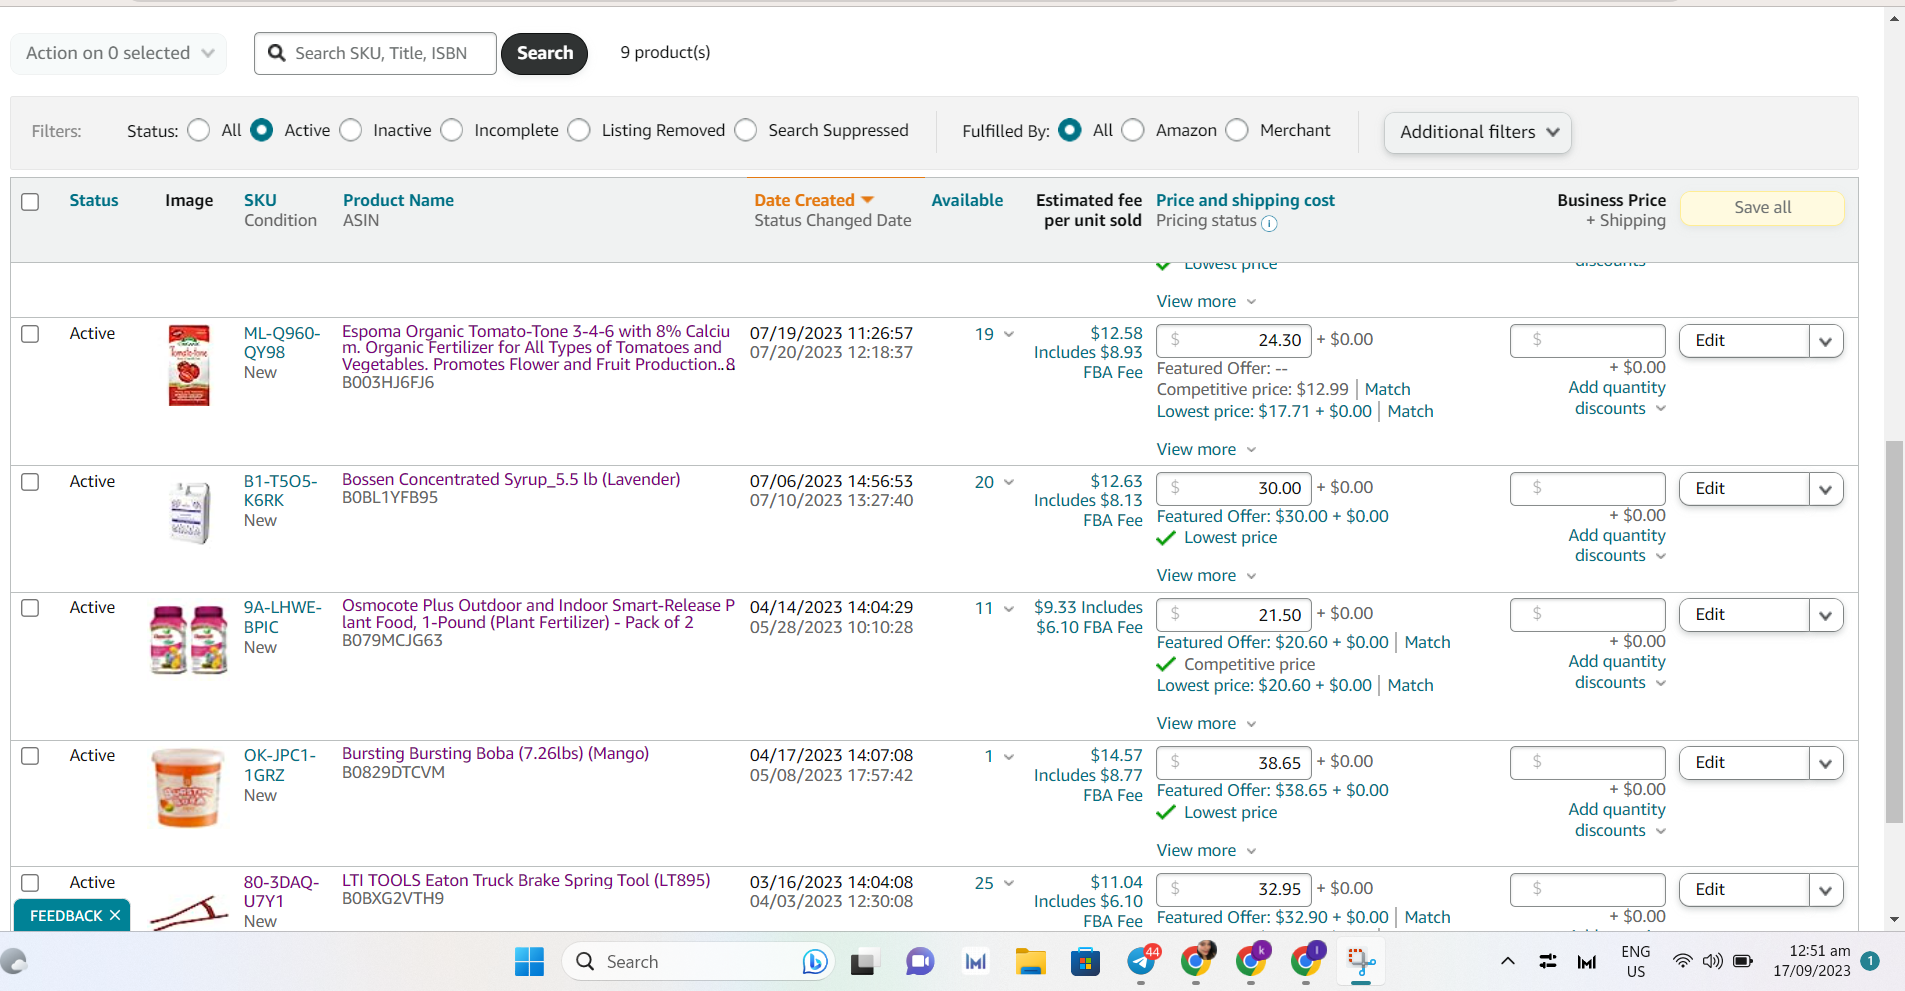Open the Bossen Syrup product thumbnail
Viewport: 1905px width, 991px height.
click(x=189, y=512)
